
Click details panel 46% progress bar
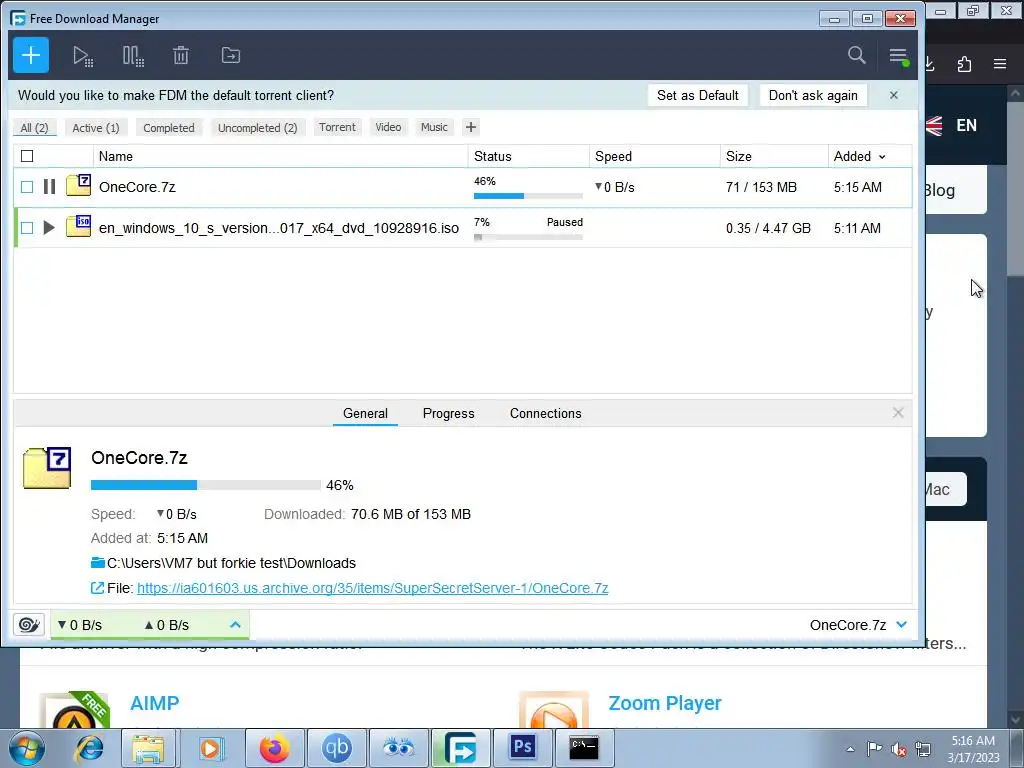(x=206, y=485)
